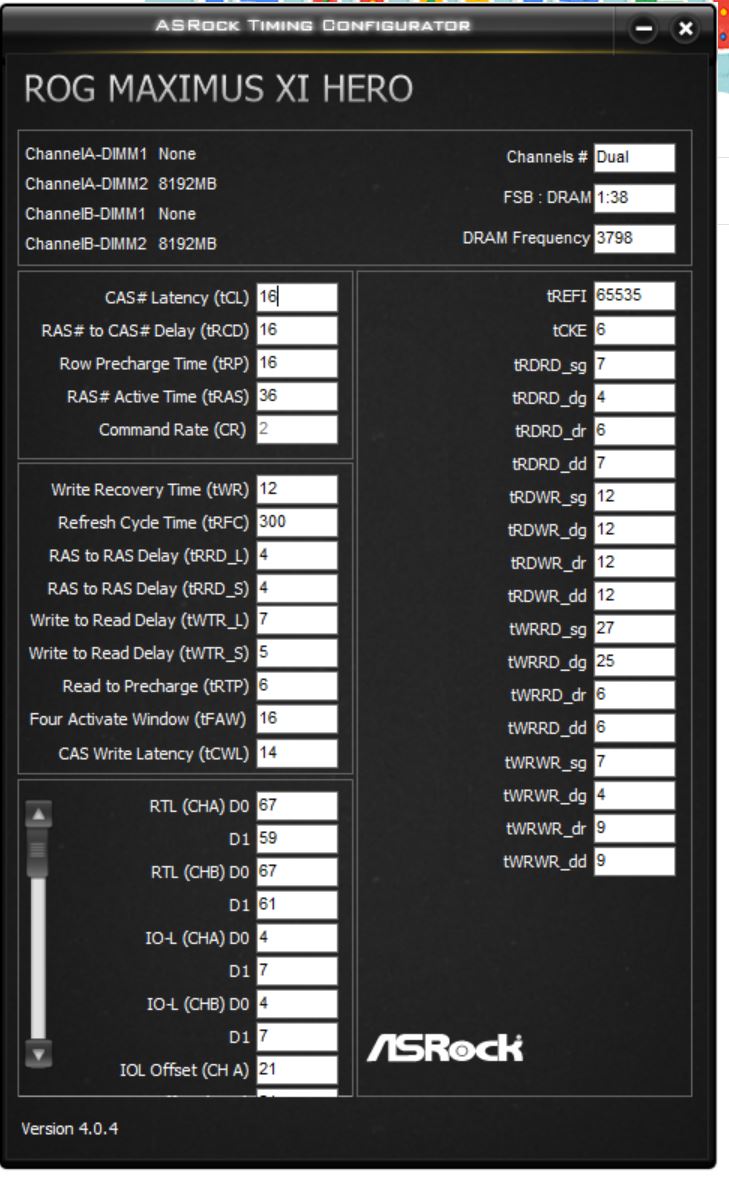Focus the Write Recovery Time (tWR) field
This screenshot has width=729, height=1183.
pyautogui.click(x=297, y=490)
